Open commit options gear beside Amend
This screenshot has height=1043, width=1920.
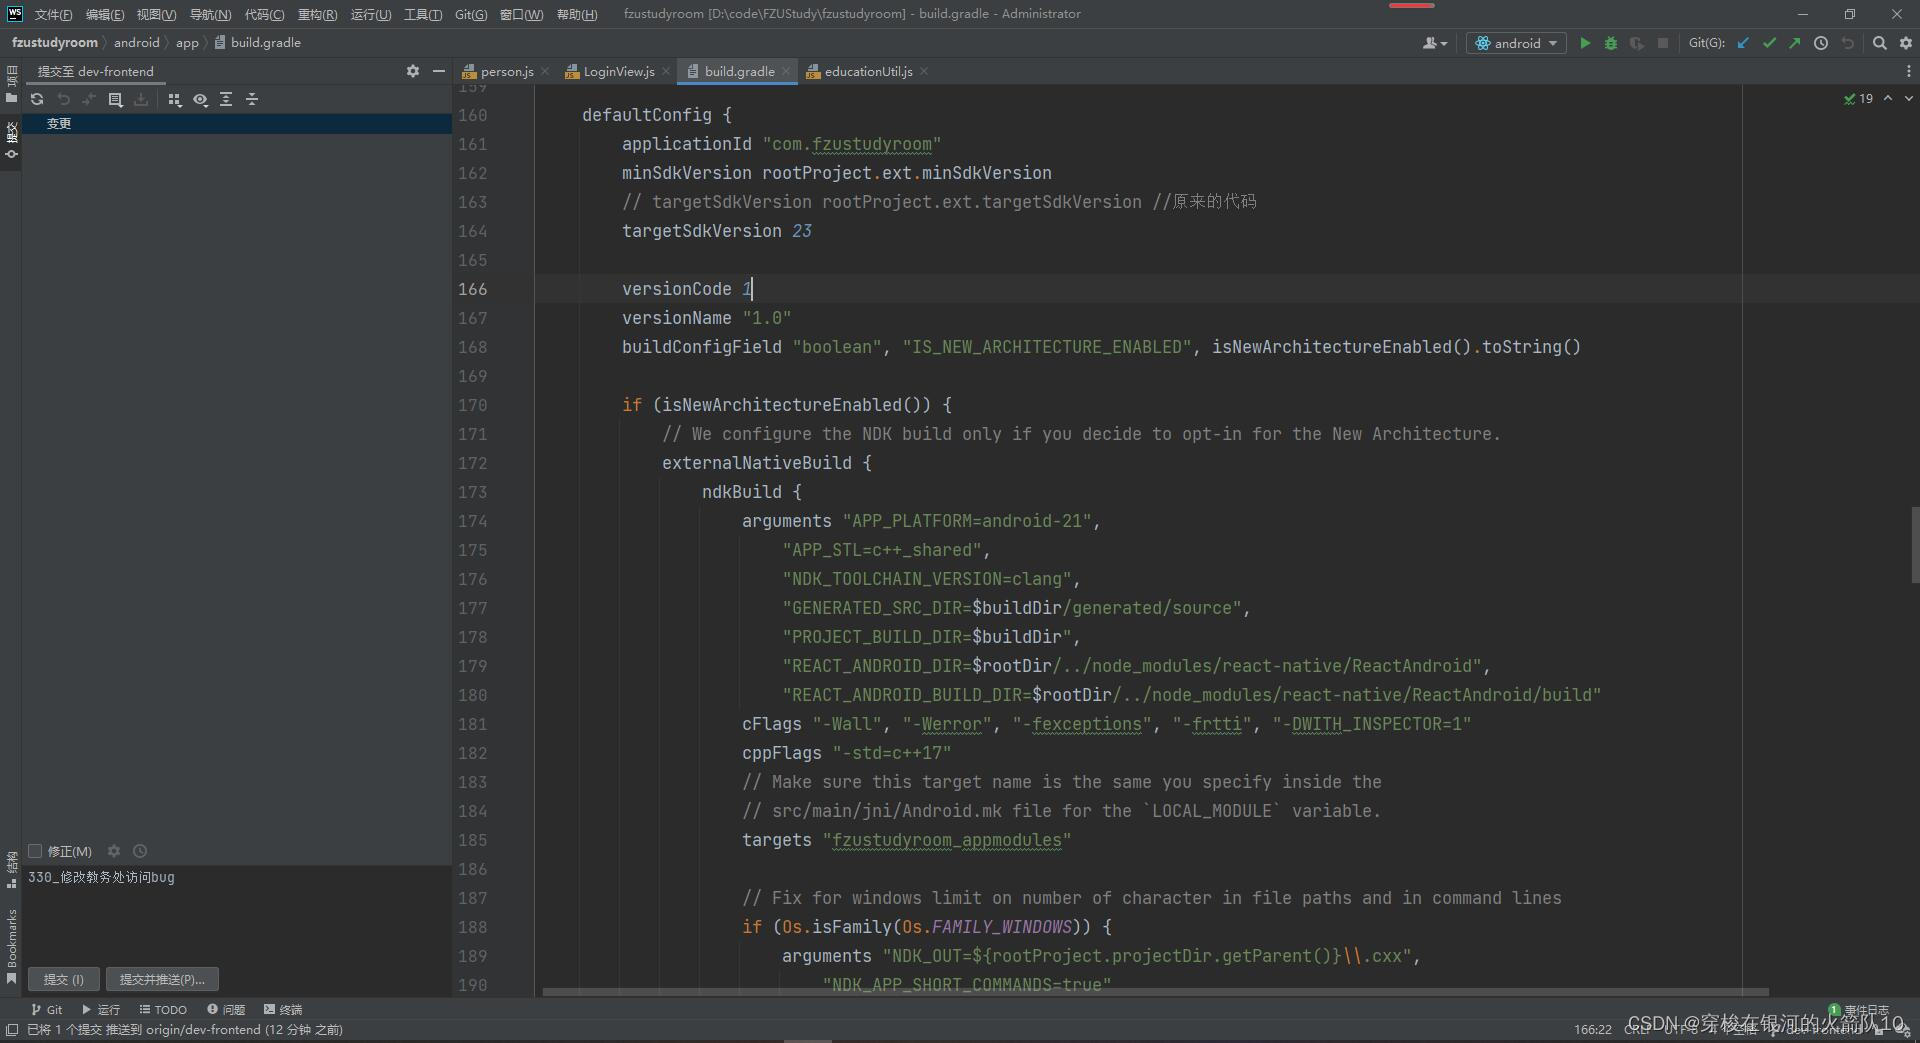[x=114, y=851]
